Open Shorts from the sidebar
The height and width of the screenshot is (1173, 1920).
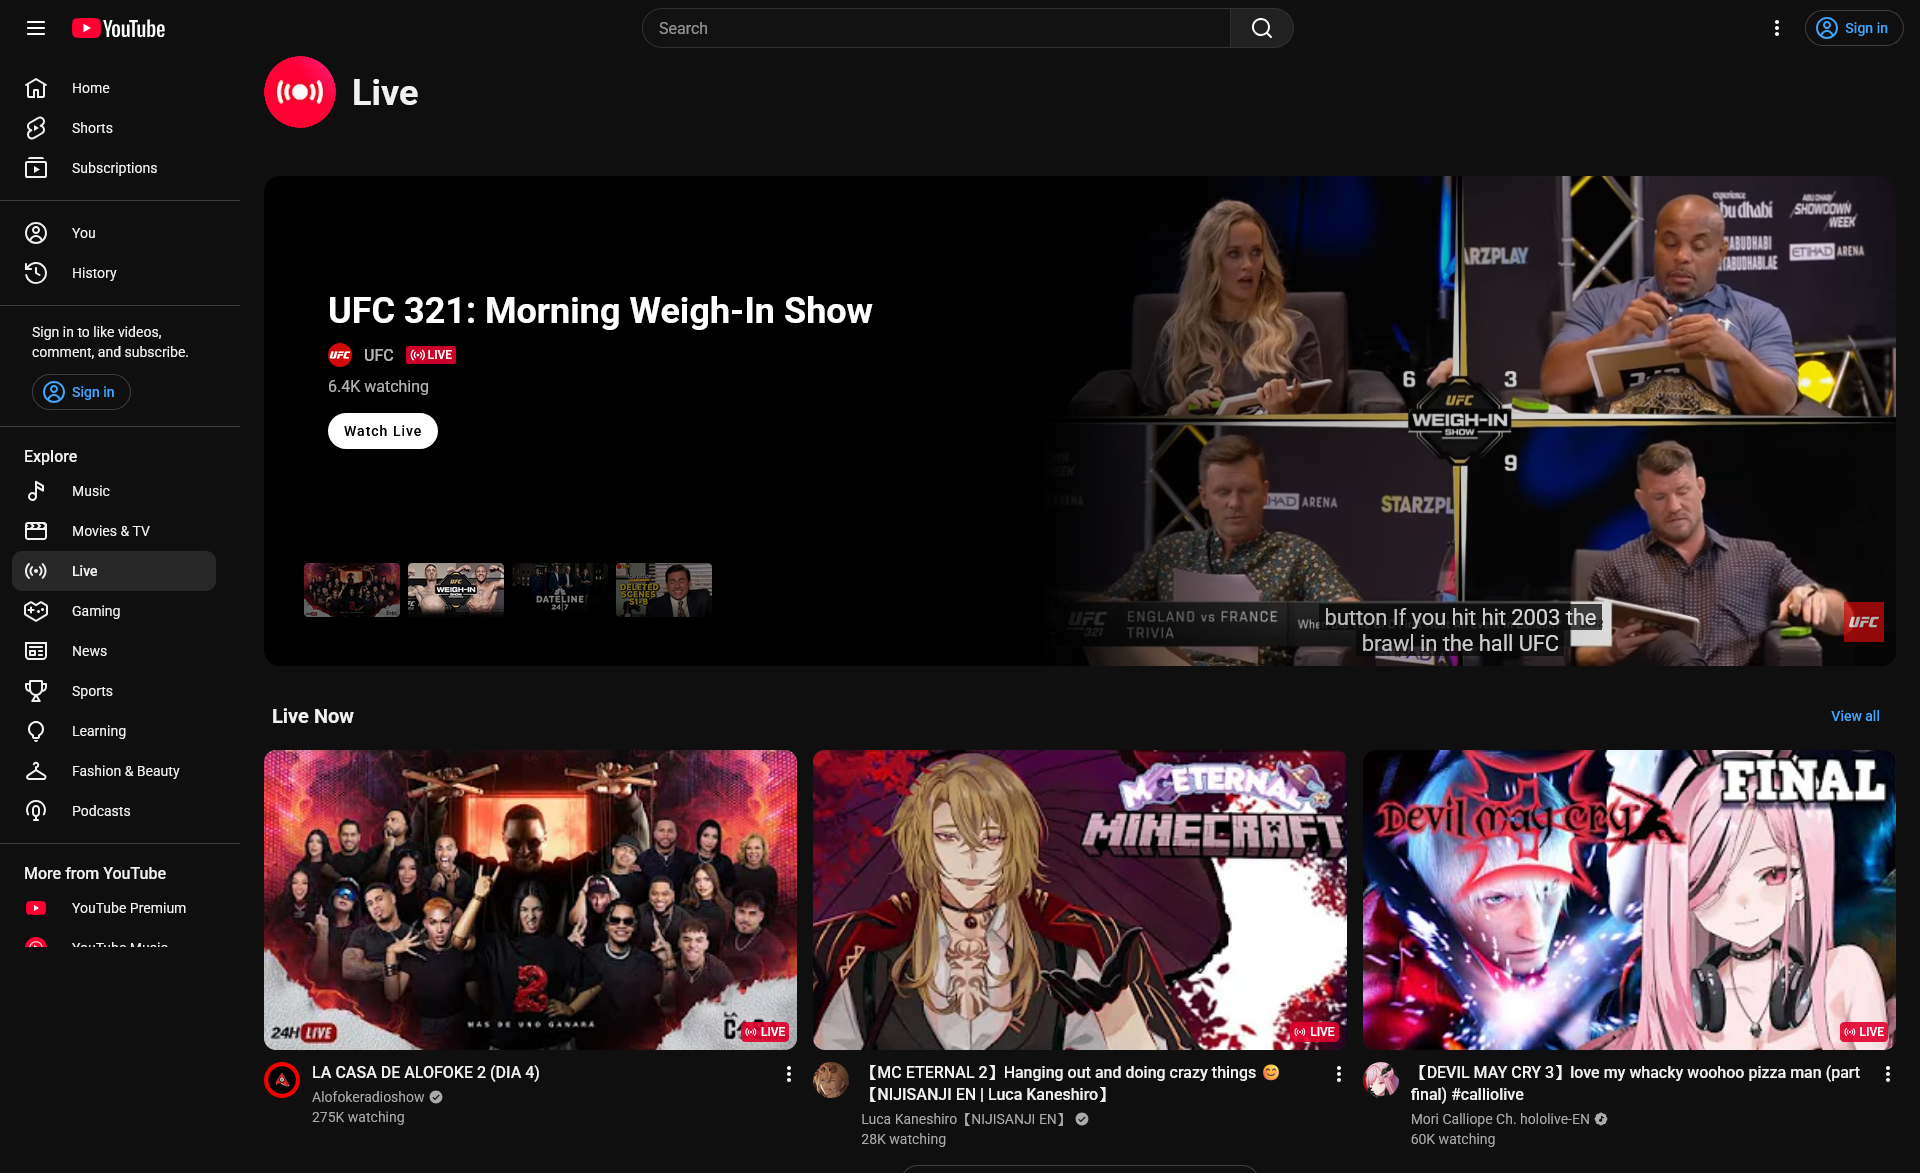click(92, 128)
